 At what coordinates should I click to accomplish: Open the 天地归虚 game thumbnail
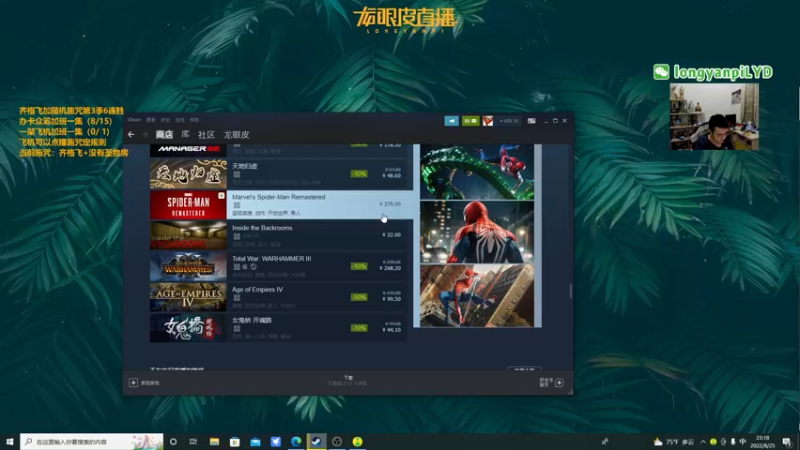point(188,174)
